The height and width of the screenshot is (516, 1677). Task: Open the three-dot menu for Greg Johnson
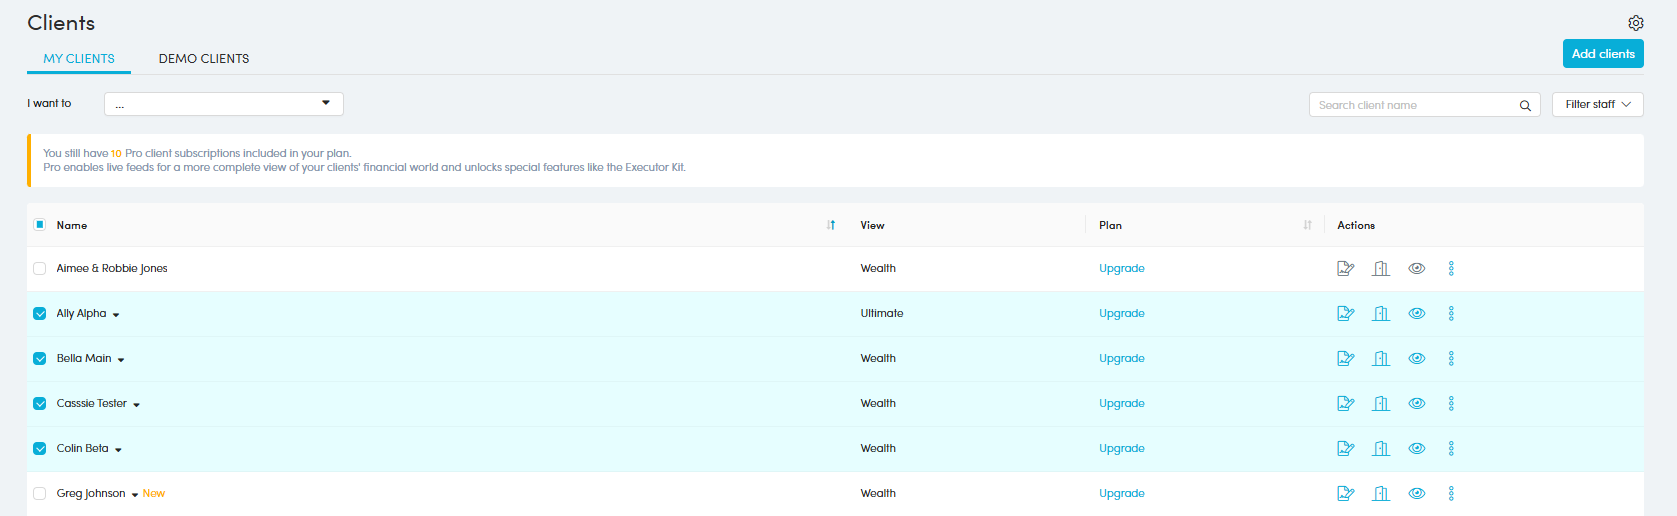coord(1451,493)
